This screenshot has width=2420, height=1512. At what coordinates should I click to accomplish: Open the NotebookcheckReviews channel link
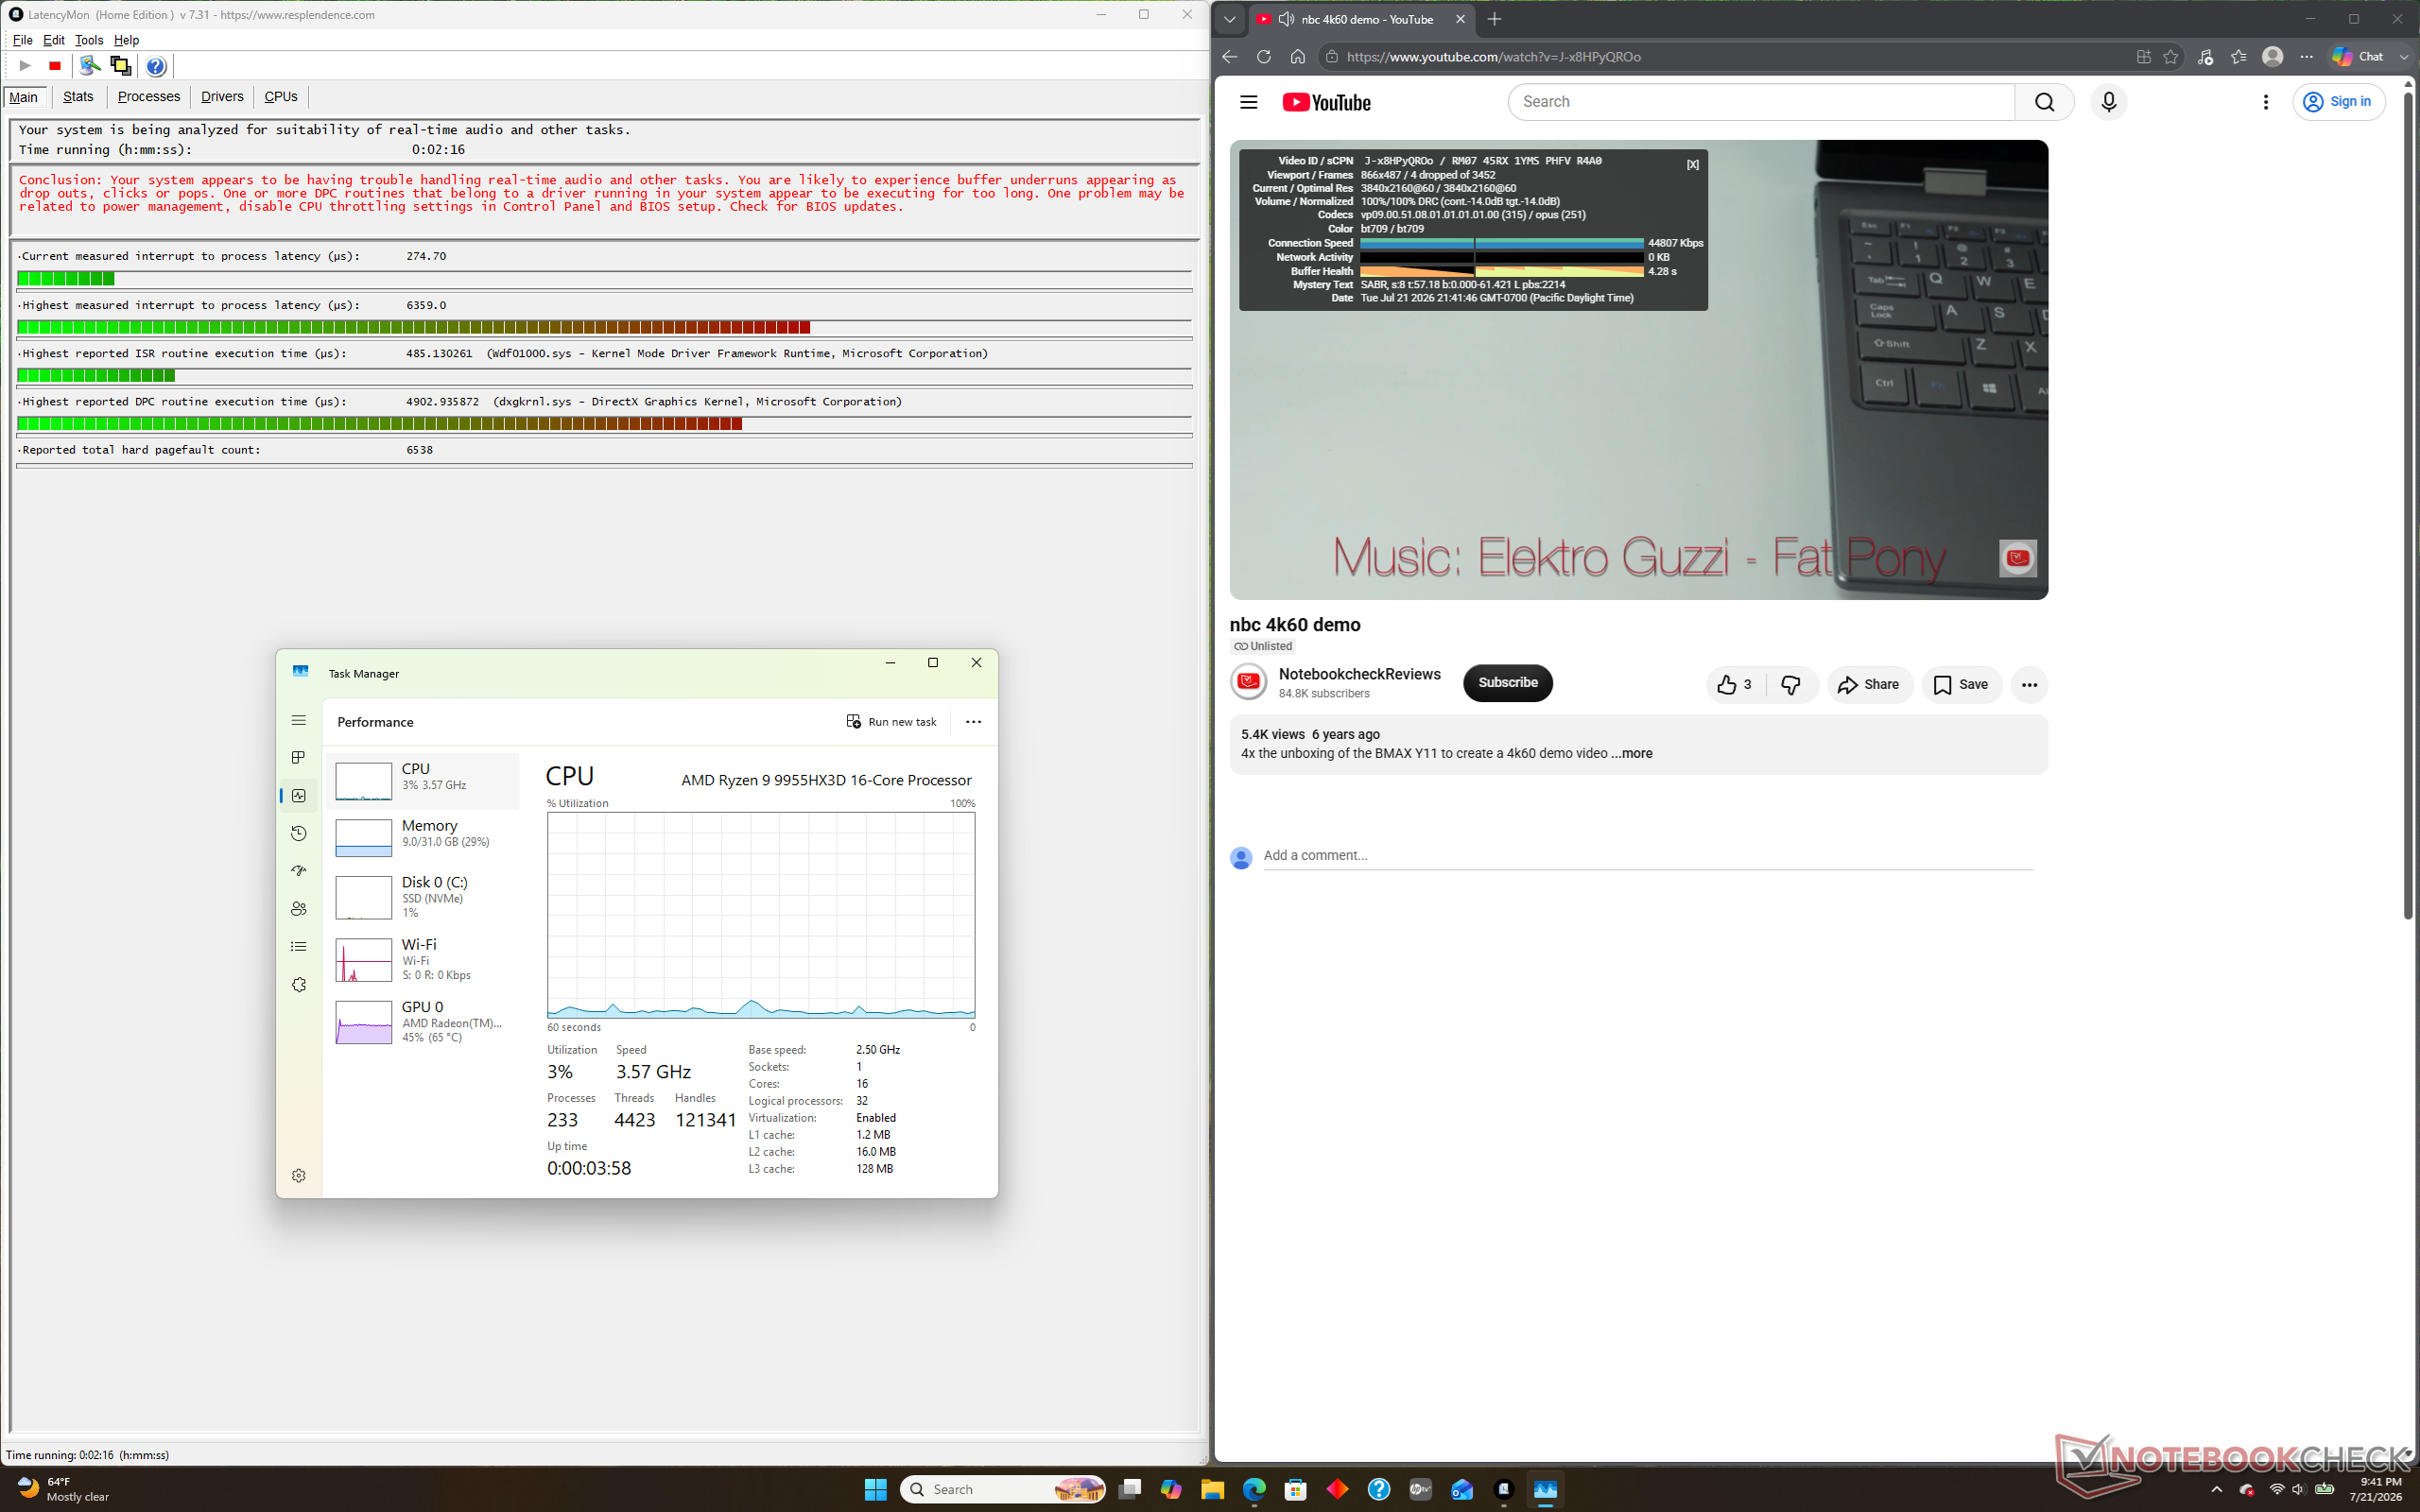point(1359,675)
